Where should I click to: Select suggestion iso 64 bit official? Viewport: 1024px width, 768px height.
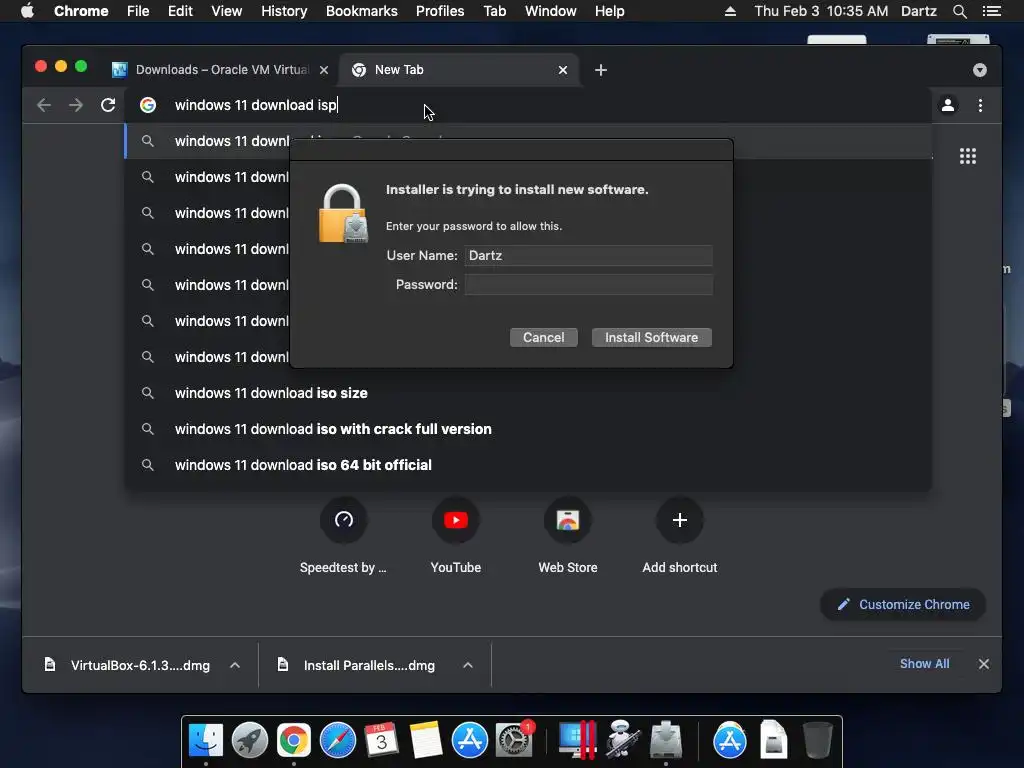tap(303, 465)
